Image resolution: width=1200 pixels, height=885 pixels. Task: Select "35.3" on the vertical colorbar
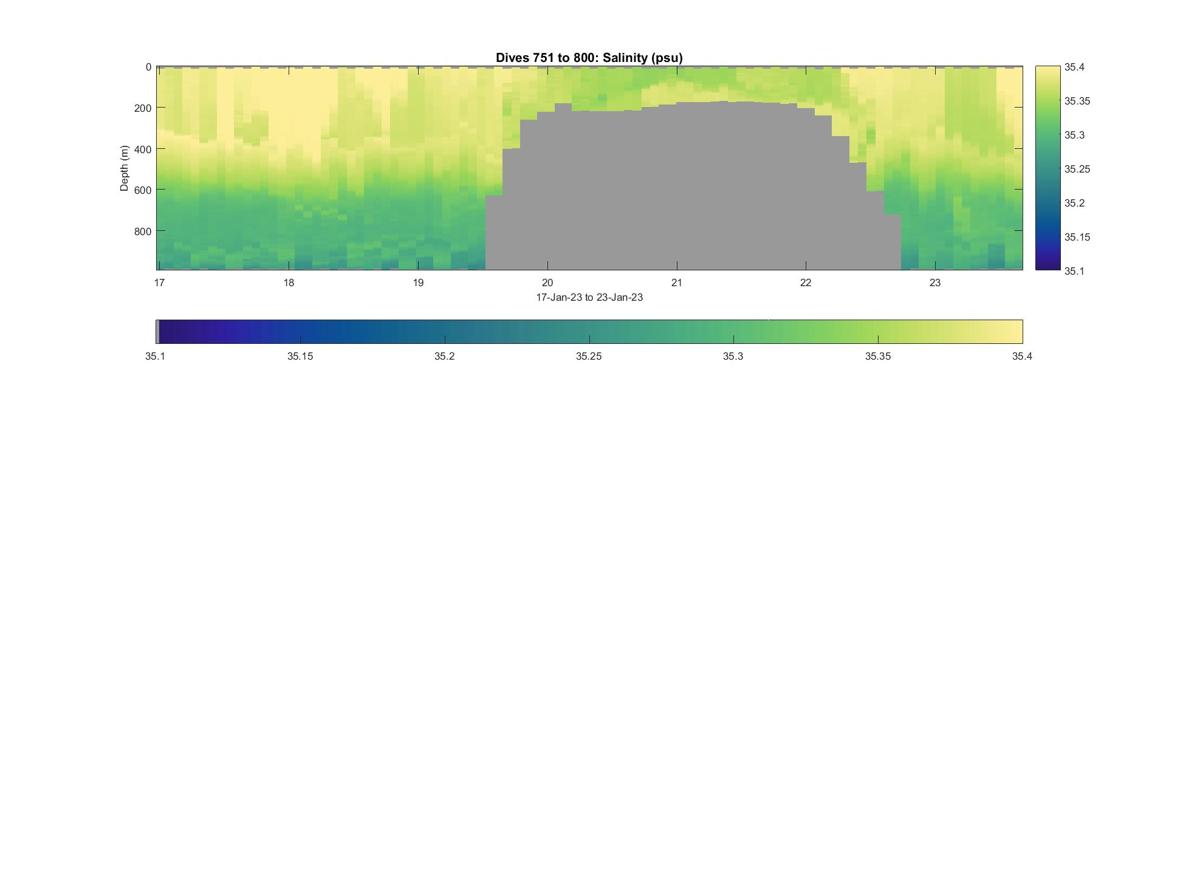tap(1075, 135)
